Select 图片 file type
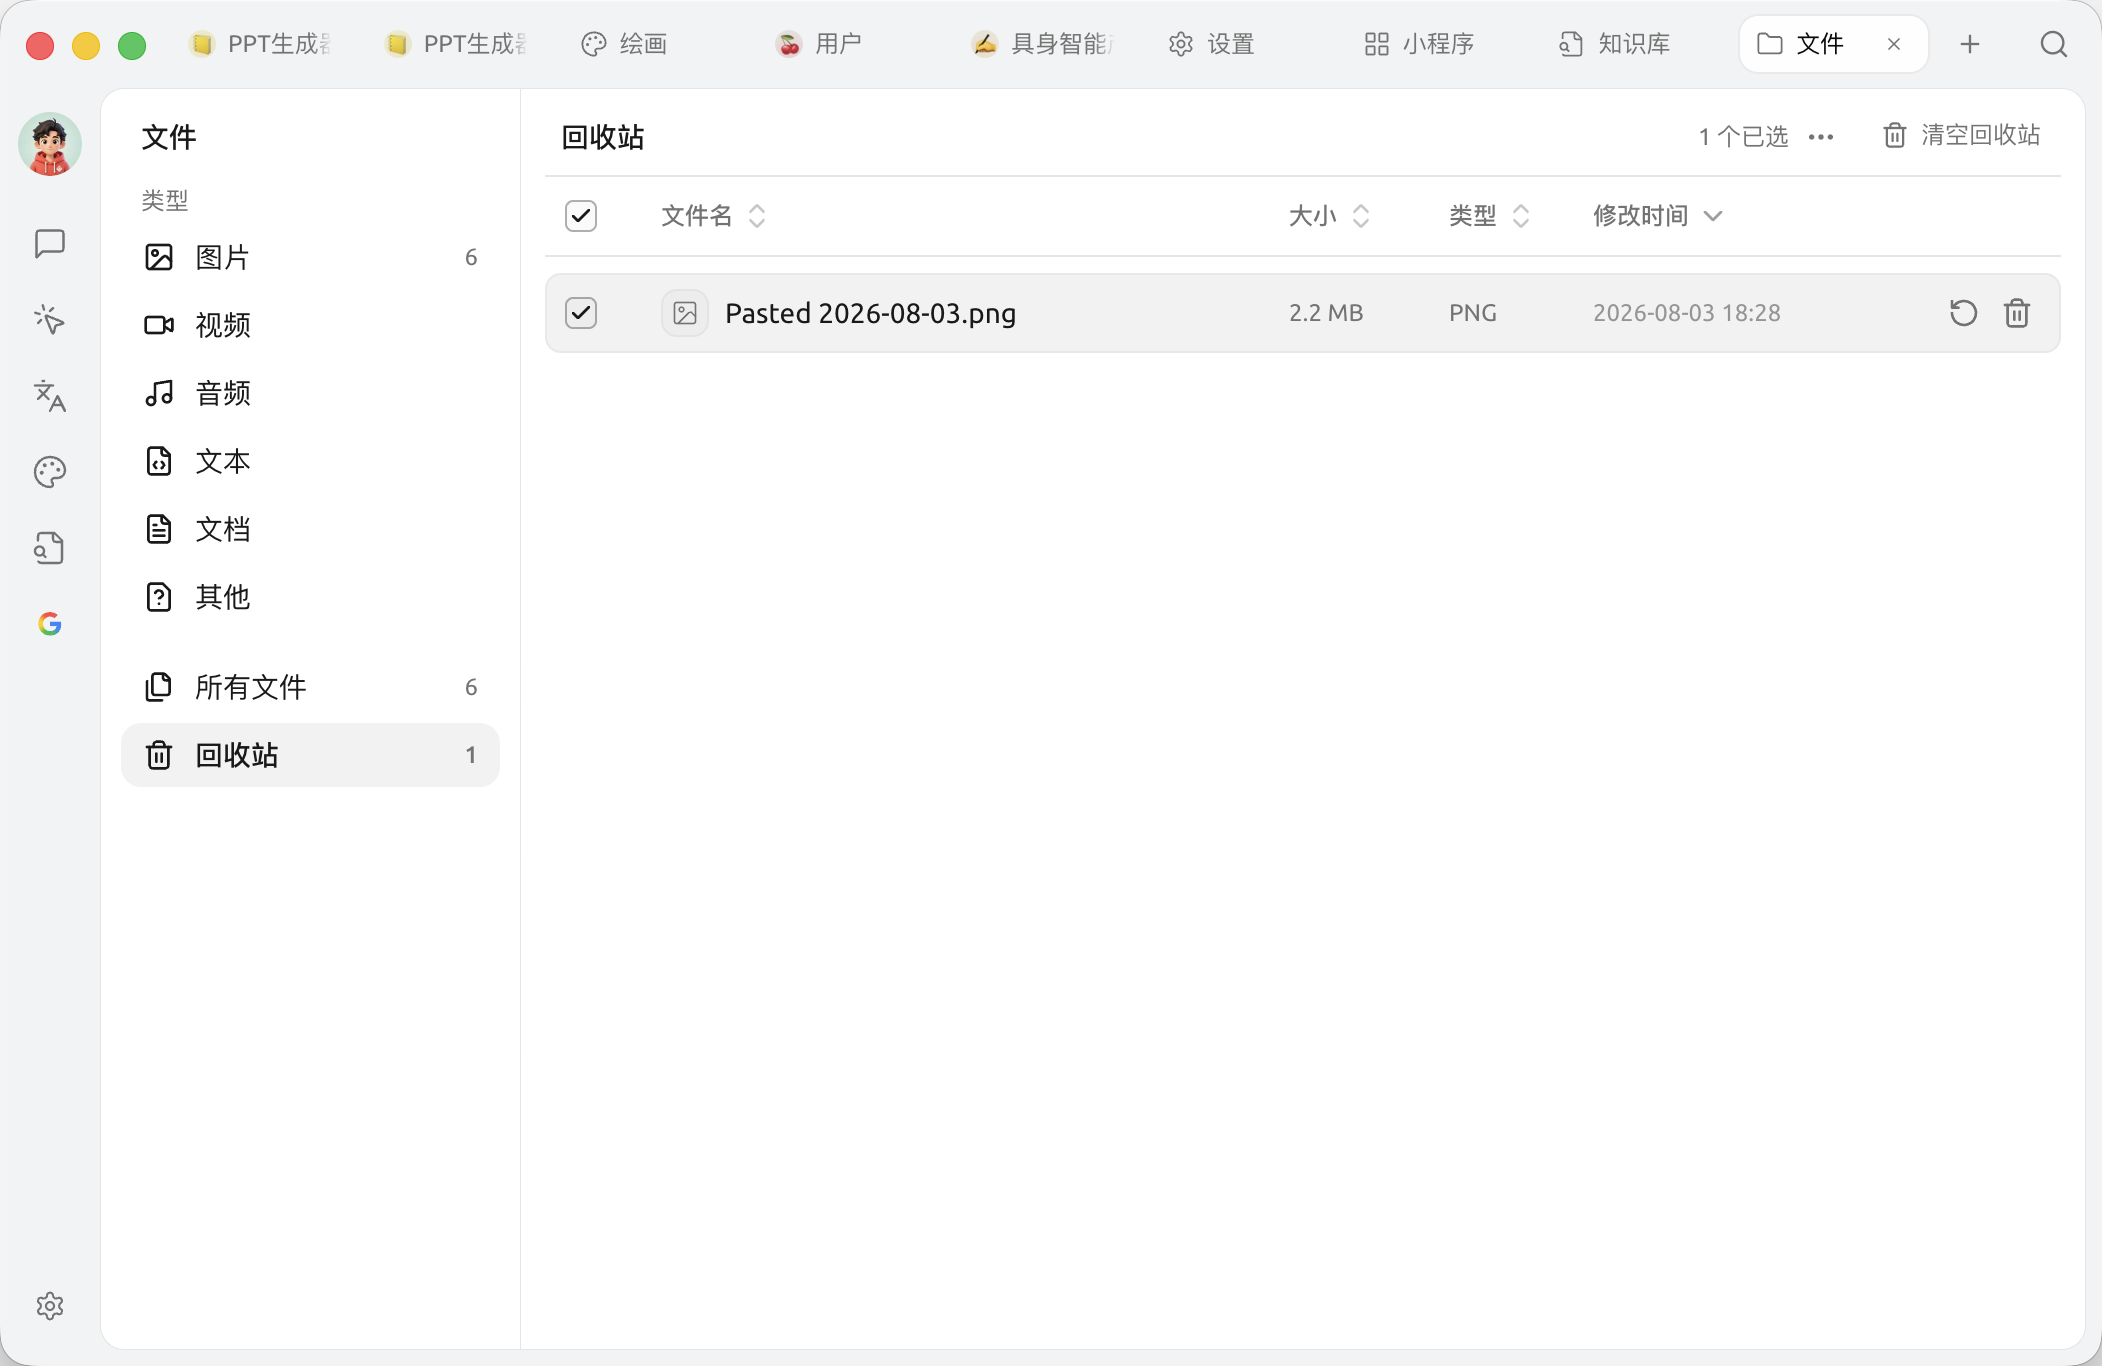The width and height of the screenshot is (2102, 1366). click(x=310, y=257)
